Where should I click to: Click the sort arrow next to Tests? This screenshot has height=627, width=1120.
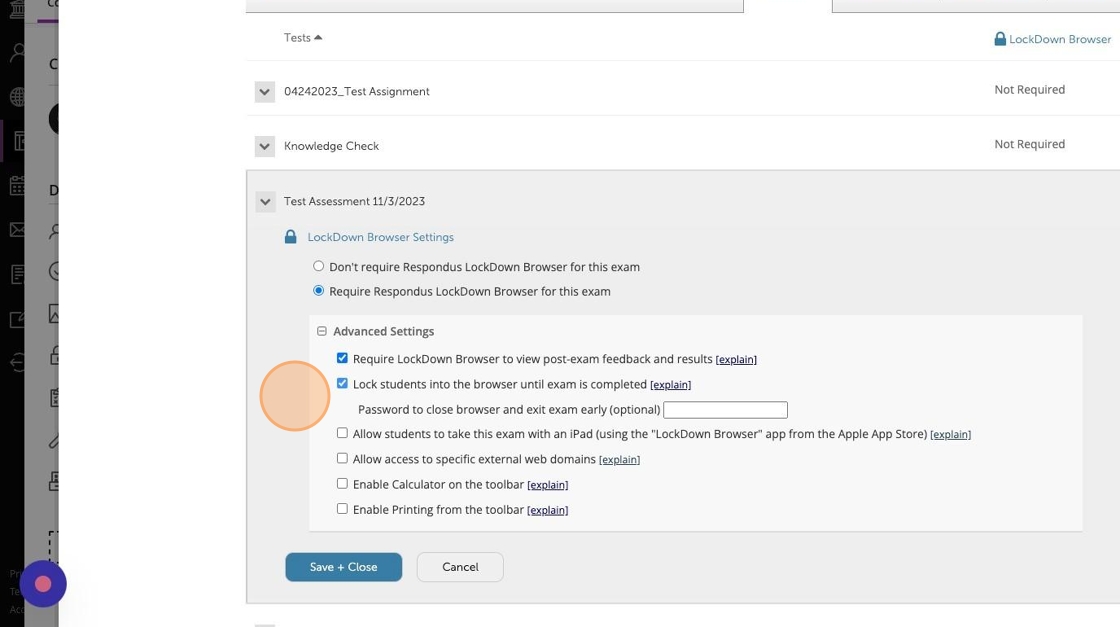pyautogui.click(x=318, y=38)
